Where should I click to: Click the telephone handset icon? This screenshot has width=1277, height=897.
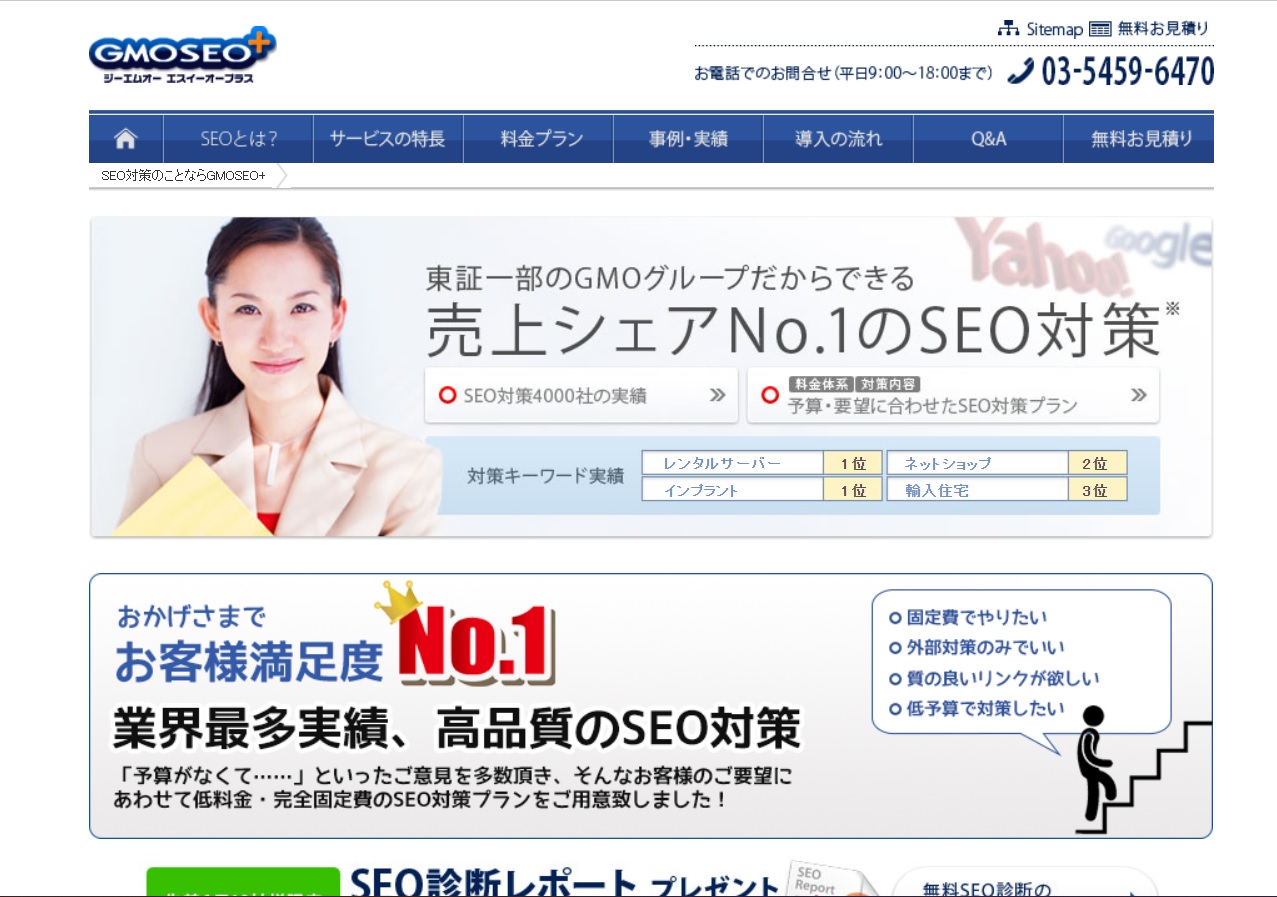(1020, 71)
